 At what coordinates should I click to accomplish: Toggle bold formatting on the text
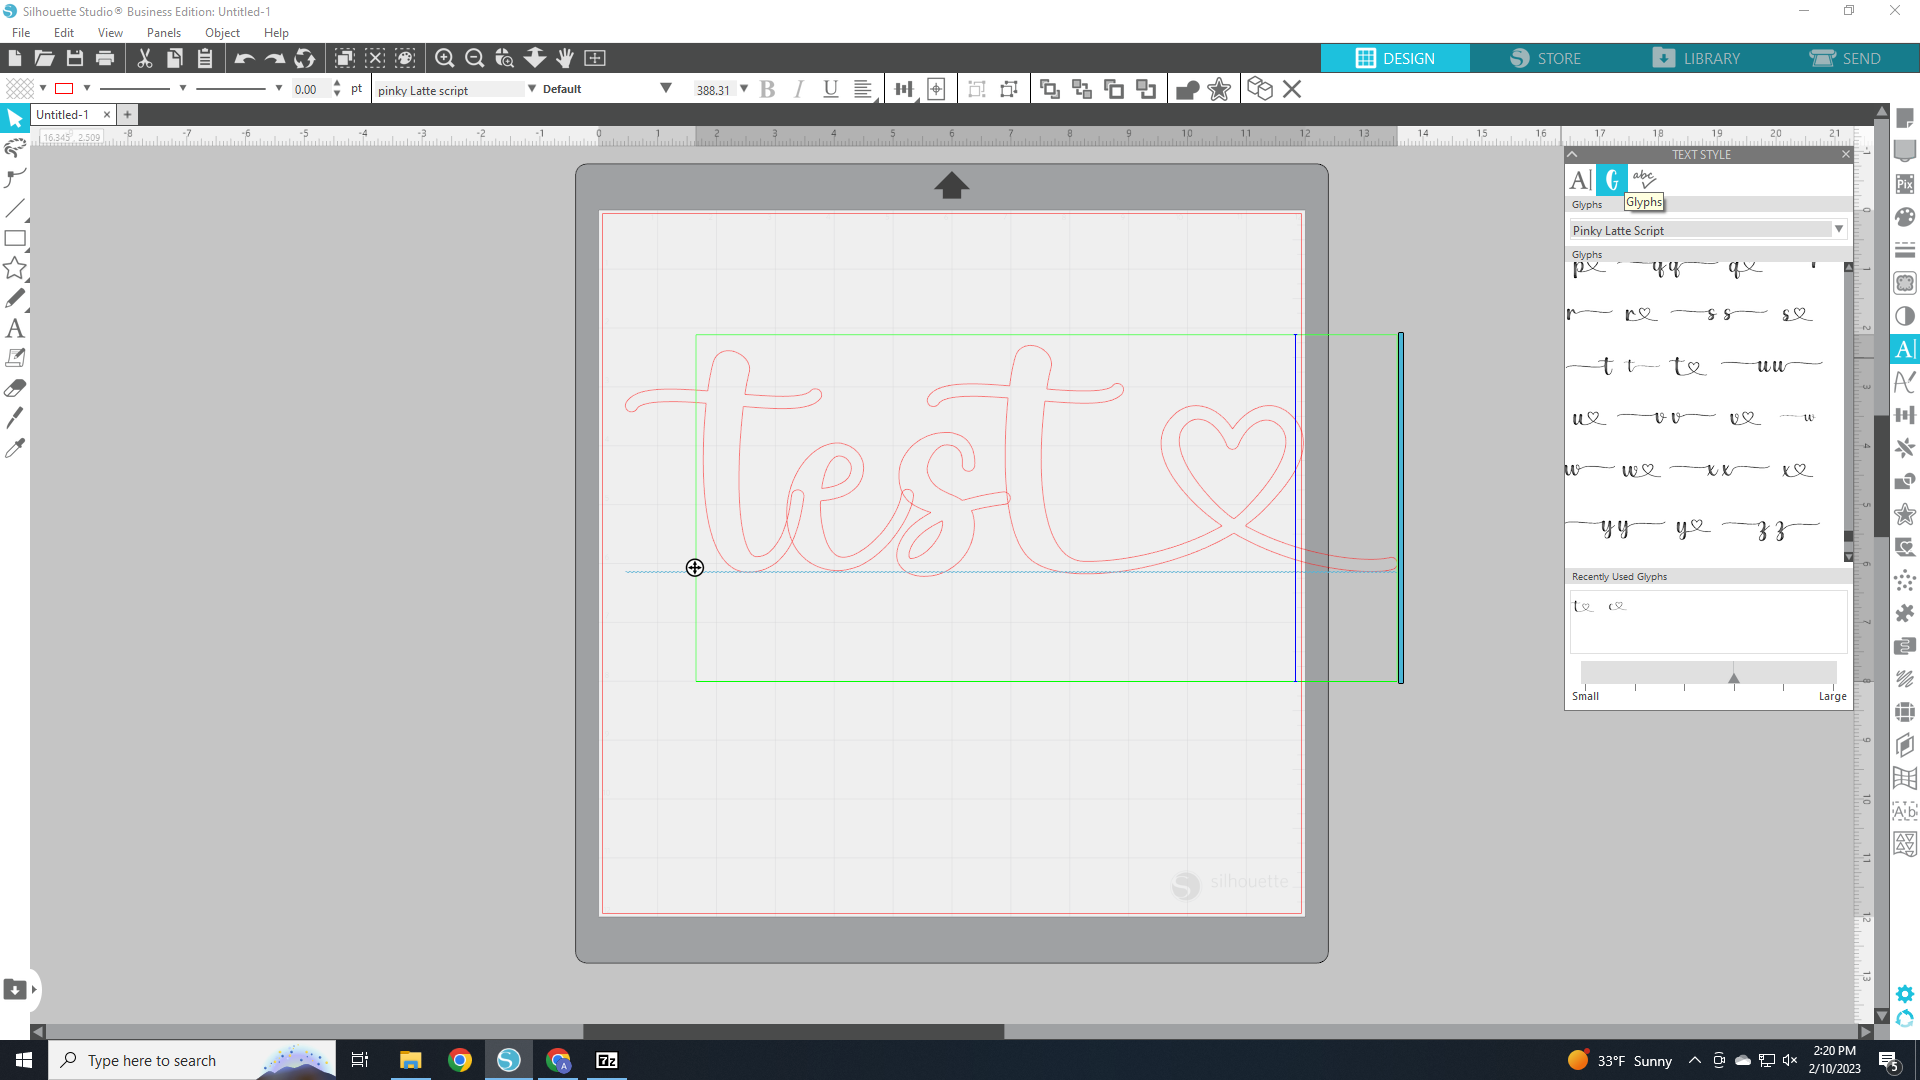(767, 89)
